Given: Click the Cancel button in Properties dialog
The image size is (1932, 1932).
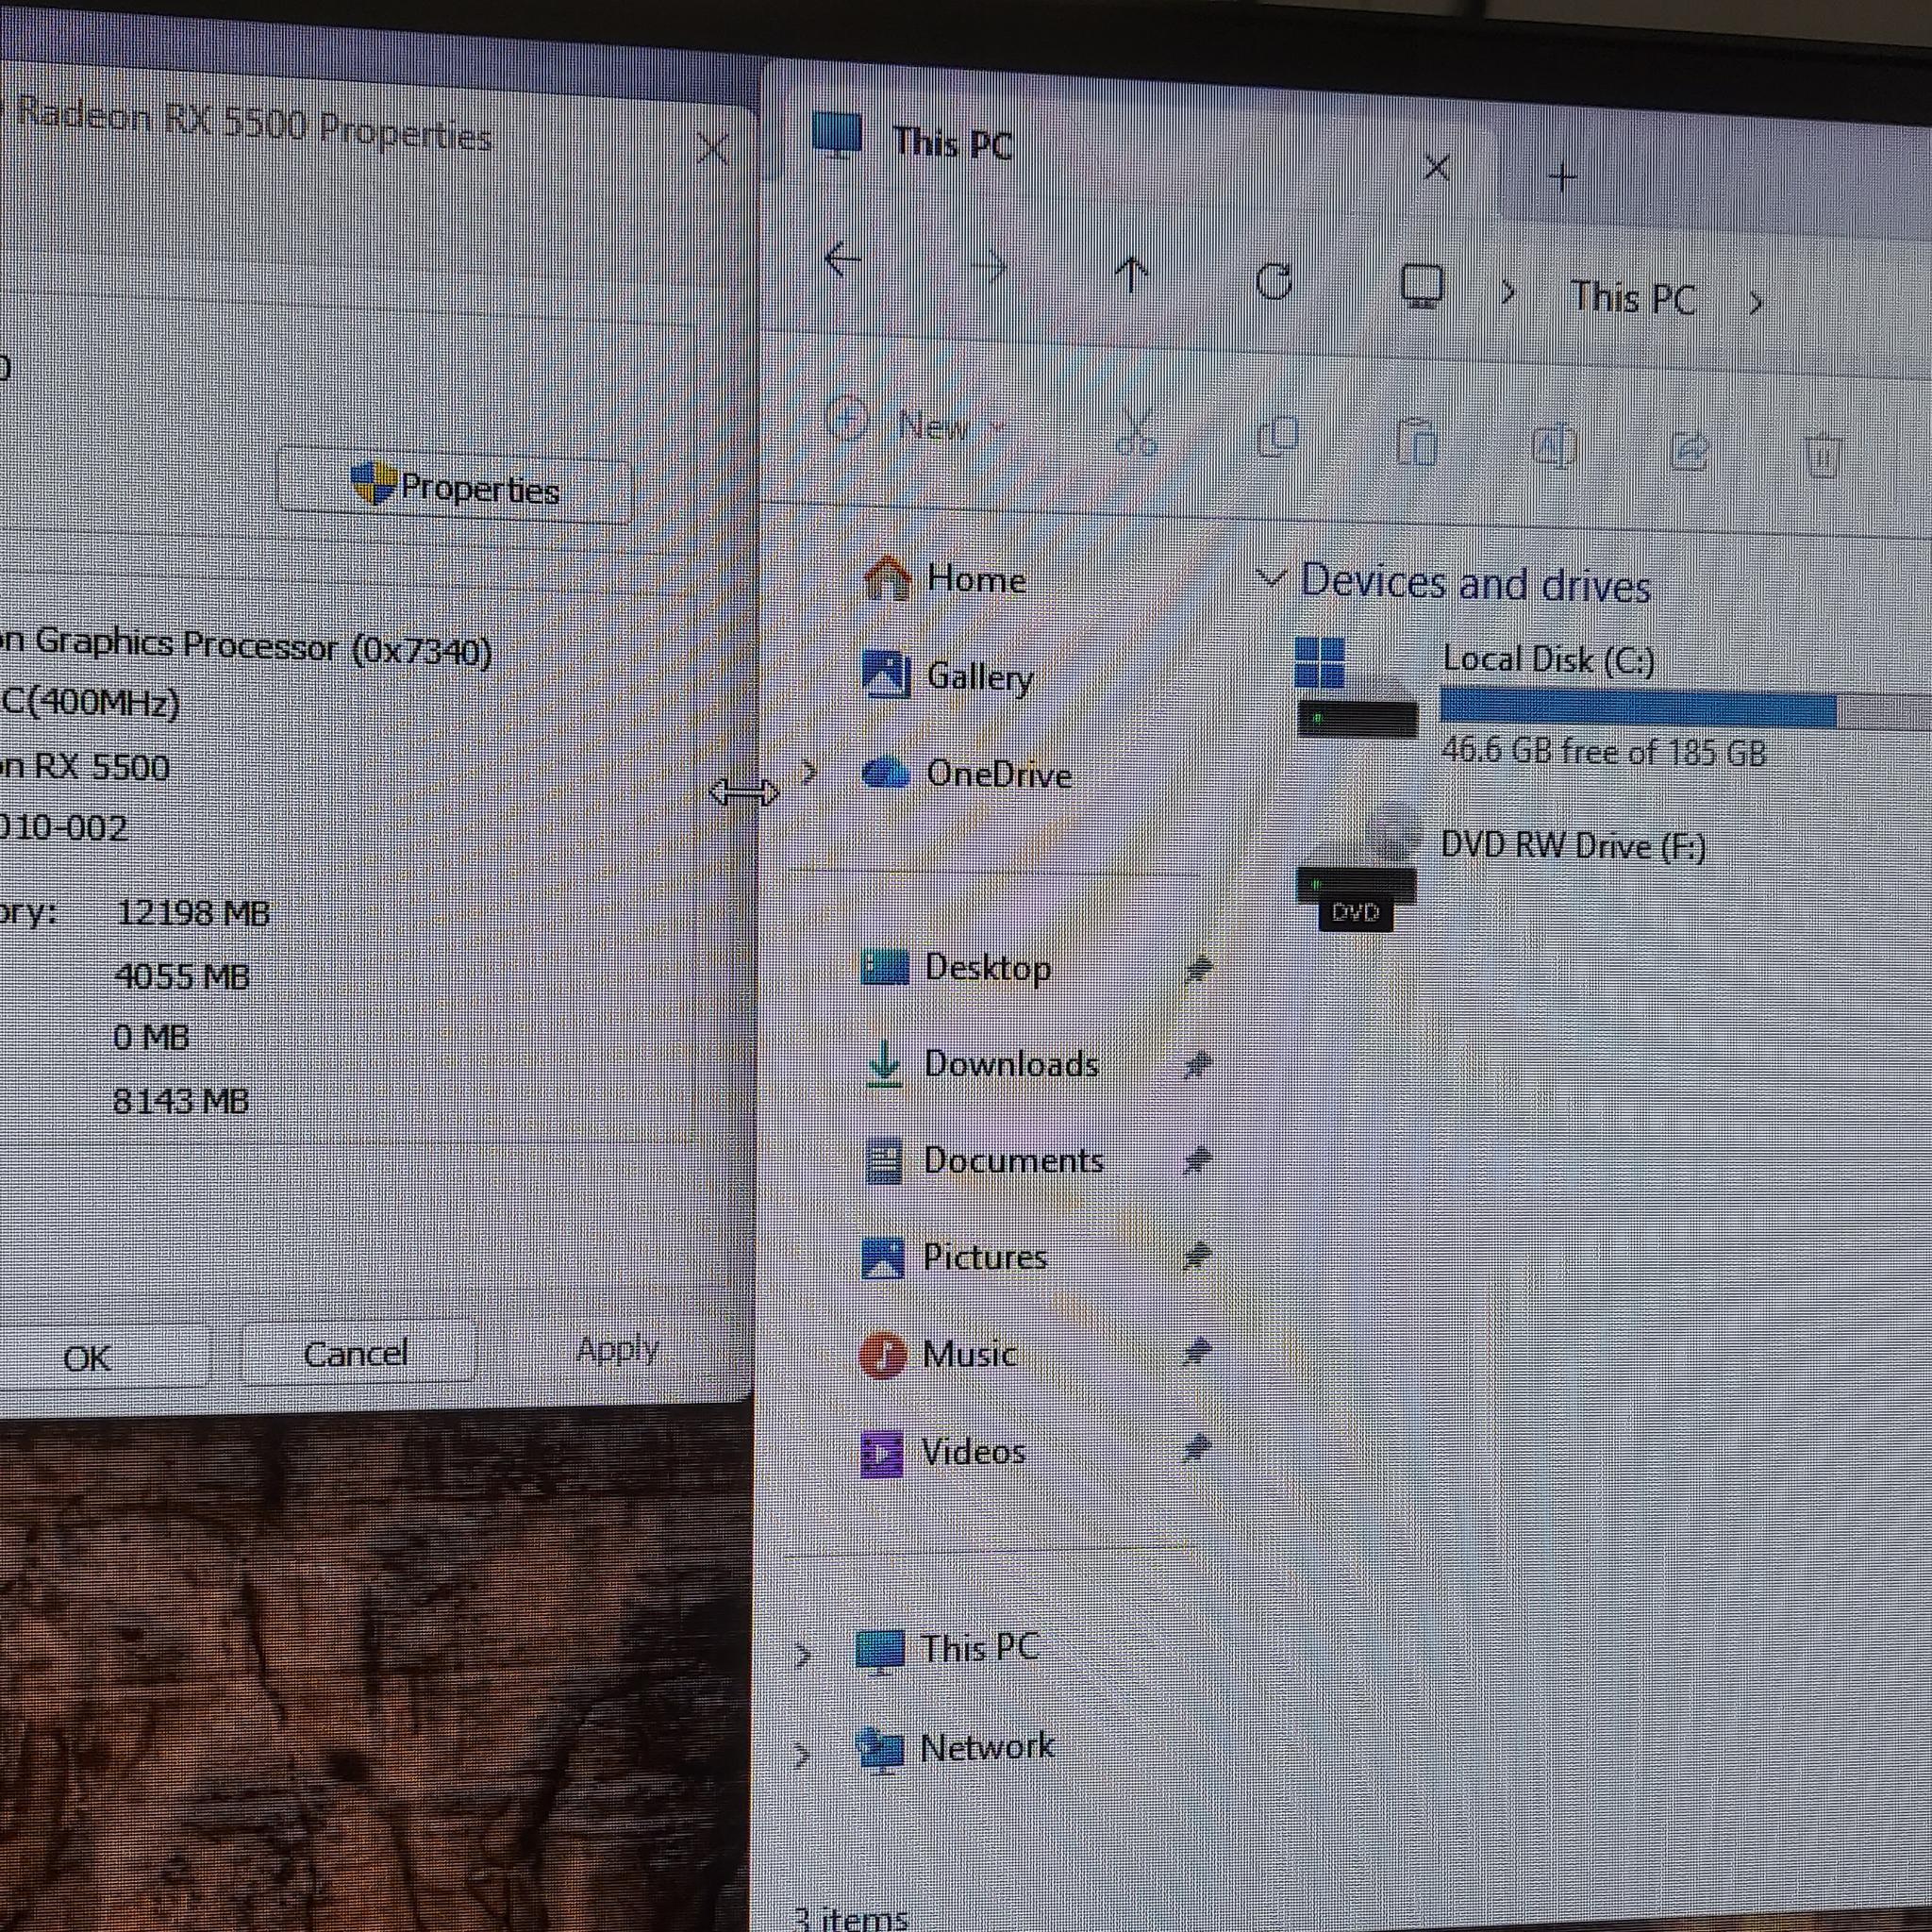Looking at the screenshot, I should [x=357, y=1353].
